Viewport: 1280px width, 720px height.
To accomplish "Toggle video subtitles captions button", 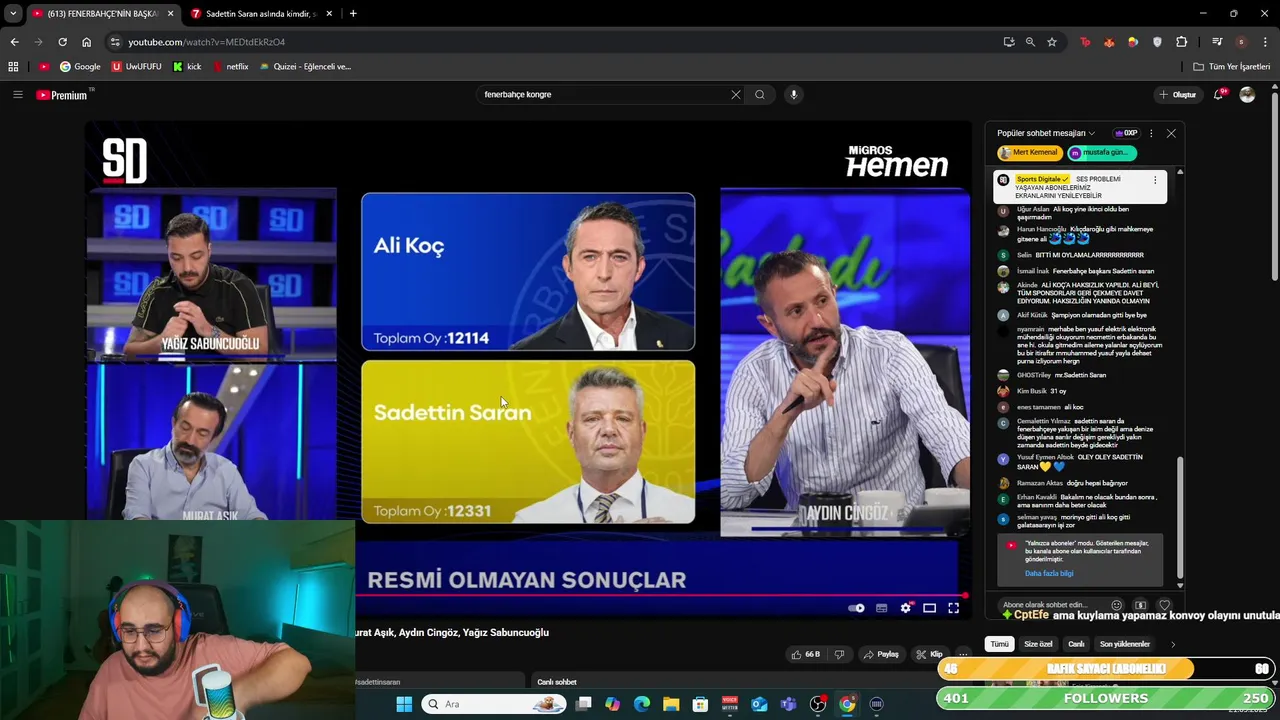I will 881,608.
